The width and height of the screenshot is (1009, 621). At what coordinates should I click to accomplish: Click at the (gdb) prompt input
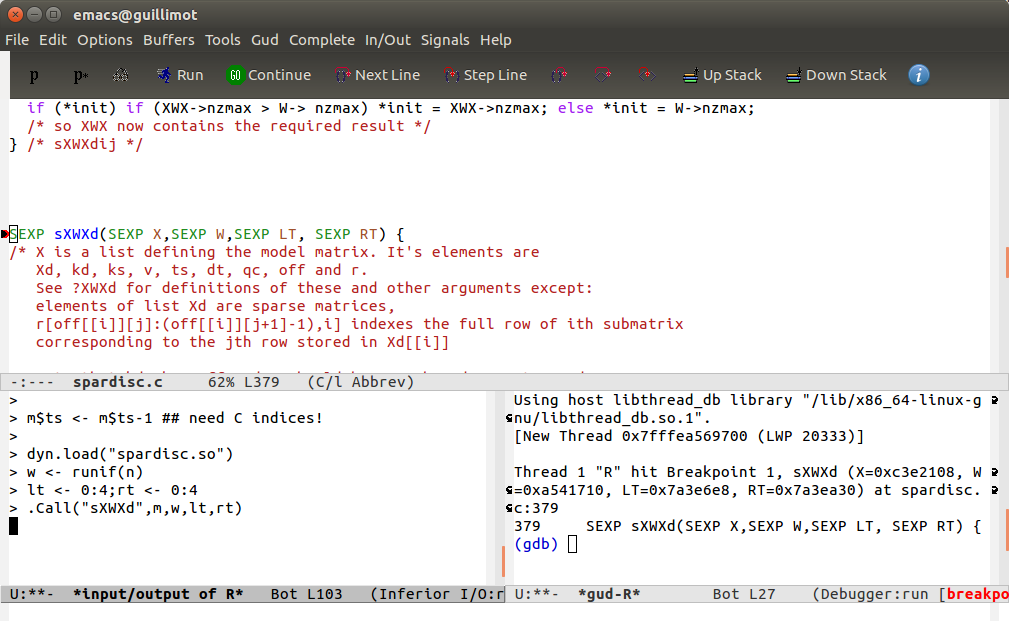pos(572,544)
